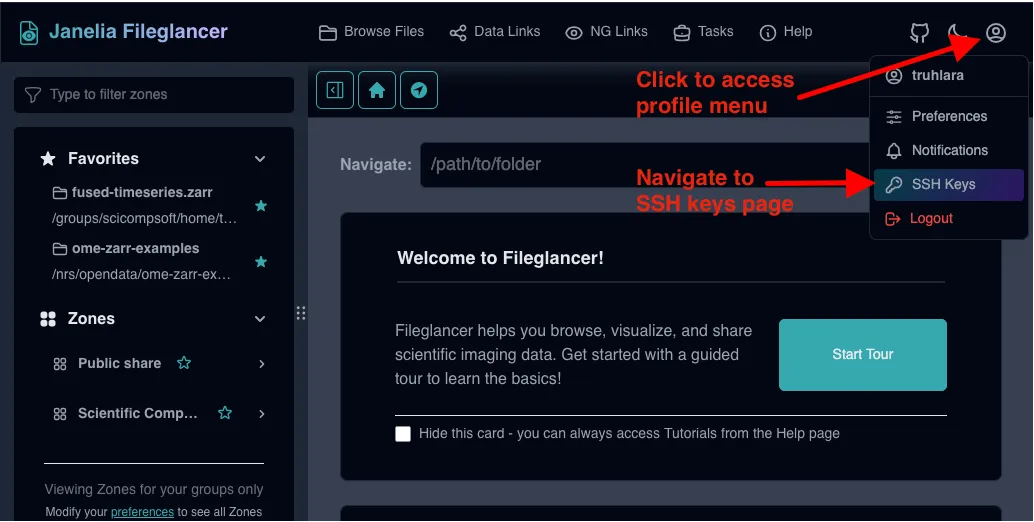Click the sidebar resize handle dots
Image resolution: width=1034 pixels, height=522 pixels.
point(301,313)
